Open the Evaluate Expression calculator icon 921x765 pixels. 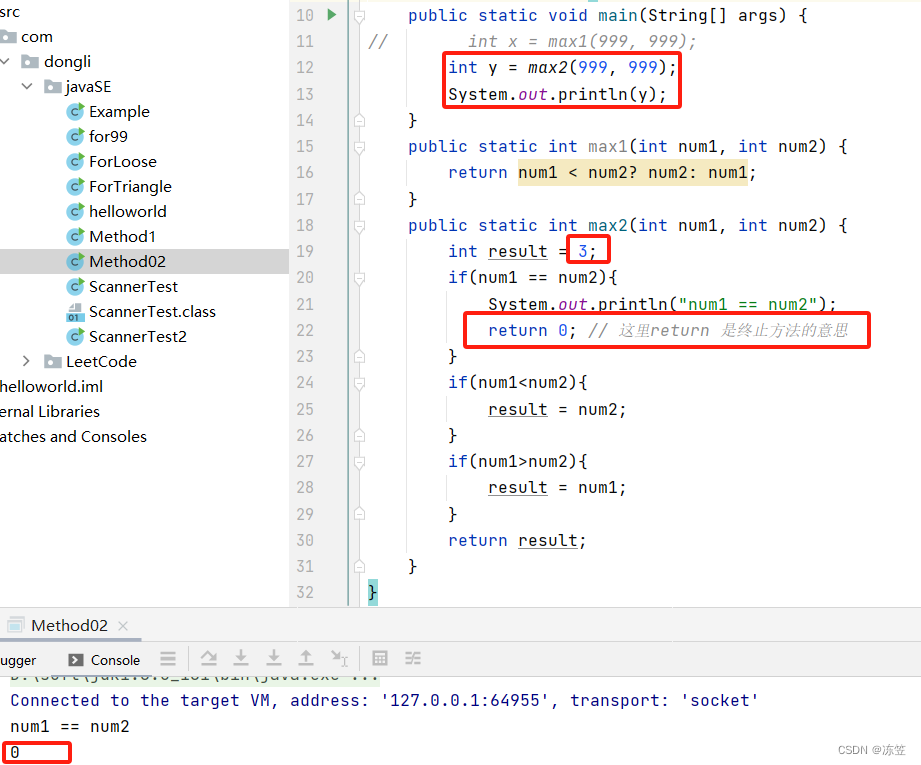(x=380, y=658)
